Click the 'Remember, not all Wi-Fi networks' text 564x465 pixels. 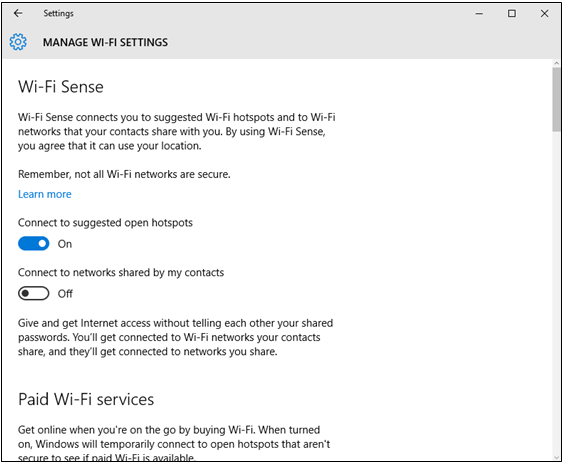[x=124, y=174]
